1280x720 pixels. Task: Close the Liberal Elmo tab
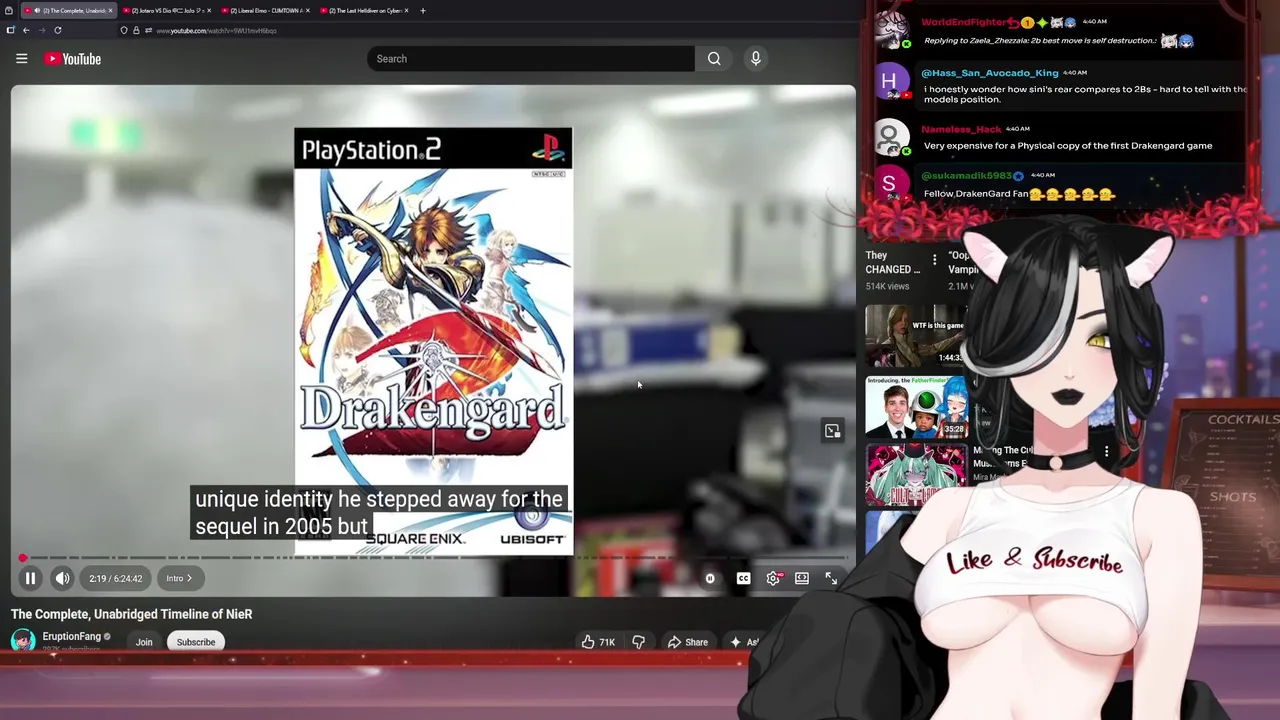point(306,10)
